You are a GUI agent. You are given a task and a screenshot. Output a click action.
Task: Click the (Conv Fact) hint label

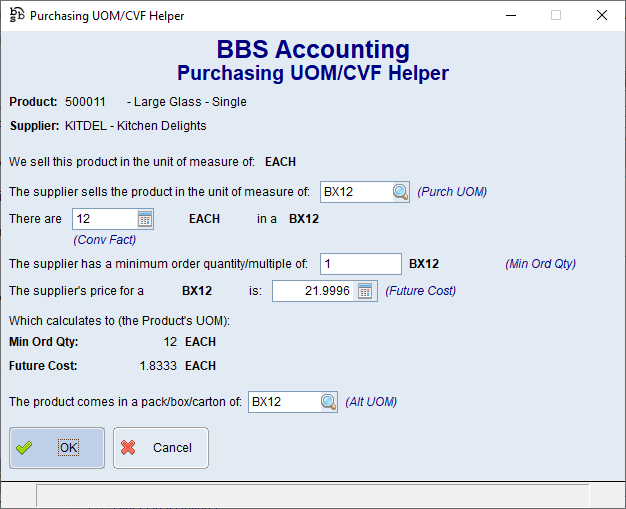(x=104, y=239)
